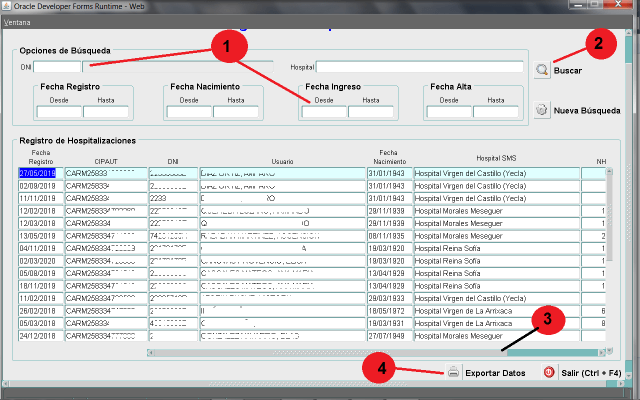Focus Fecha Nacimiento Hasta field
Screen dimensions: 640x400
pyautogui.click(x=236, y=112)
